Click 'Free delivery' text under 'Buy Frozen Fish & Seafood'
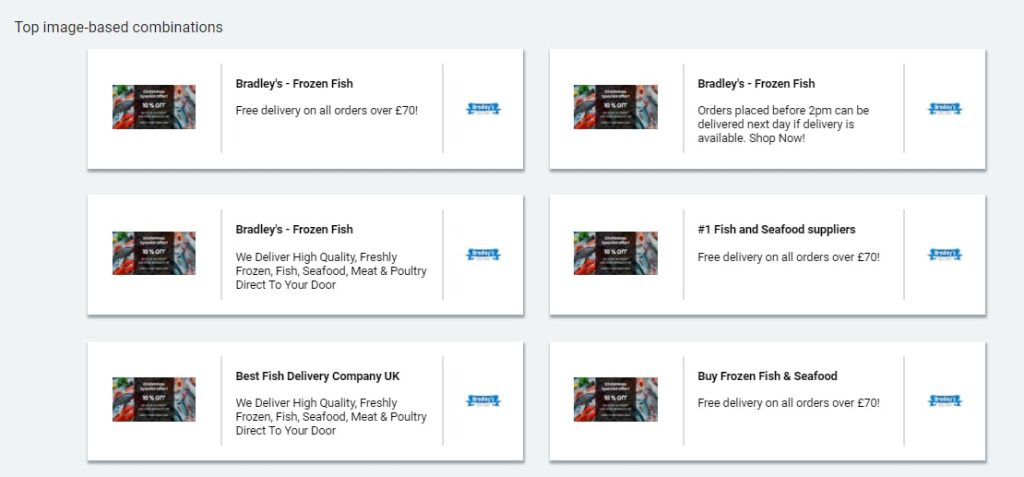The width and height of the screenshot is (1024, 477). click(788, 403)
